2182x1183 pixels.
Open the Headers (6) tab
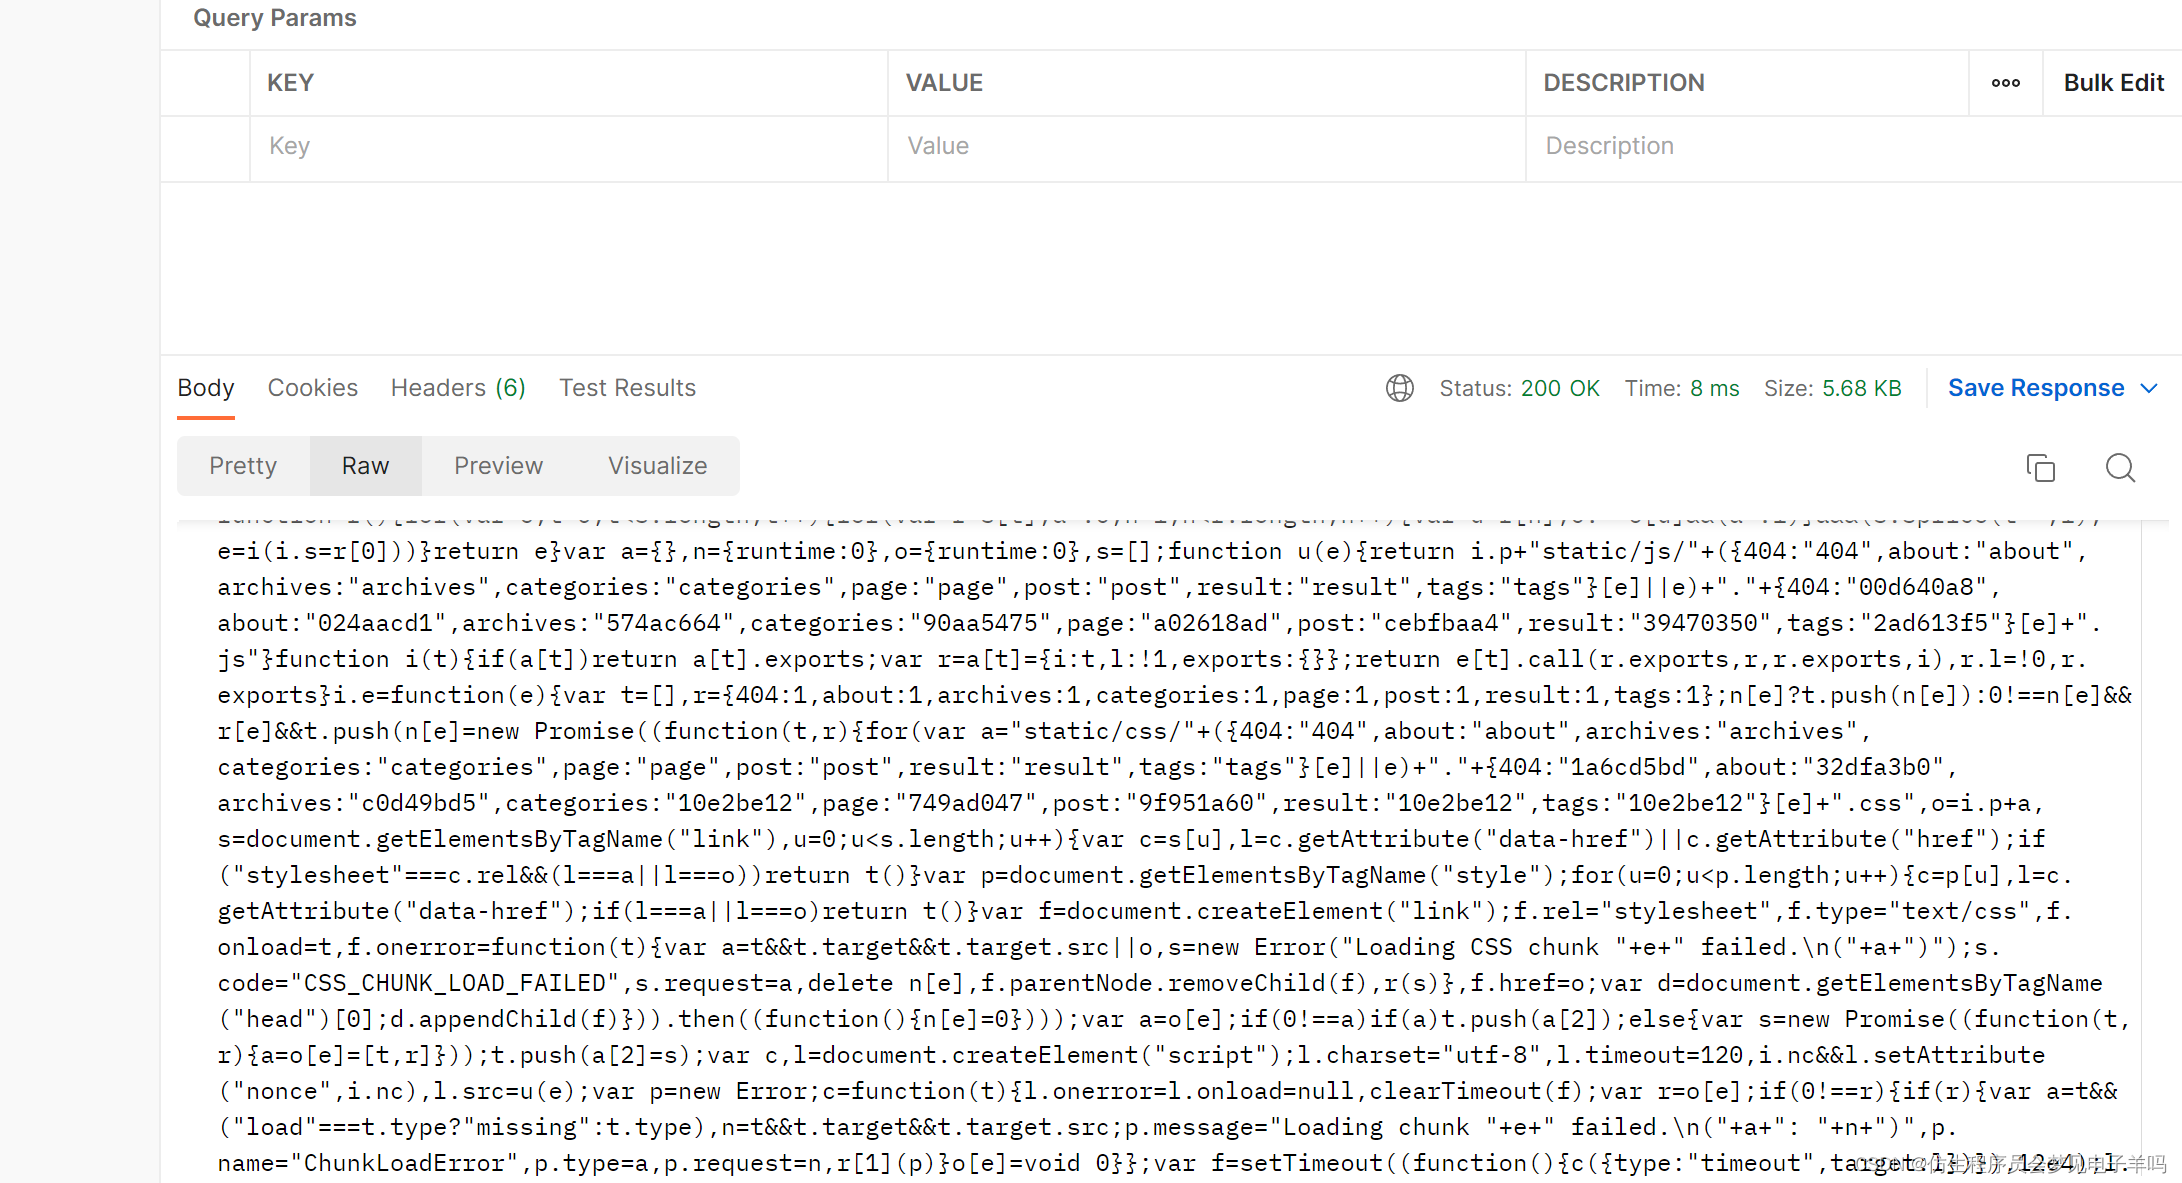[458, 388]
